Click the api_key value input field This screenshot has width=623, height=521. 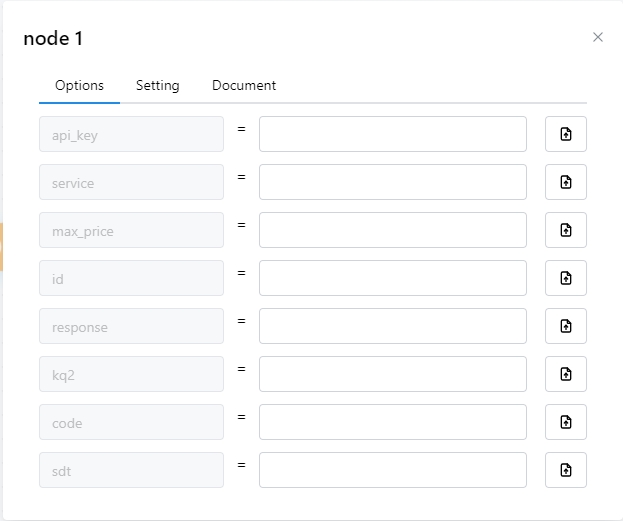tap(392, 134)
